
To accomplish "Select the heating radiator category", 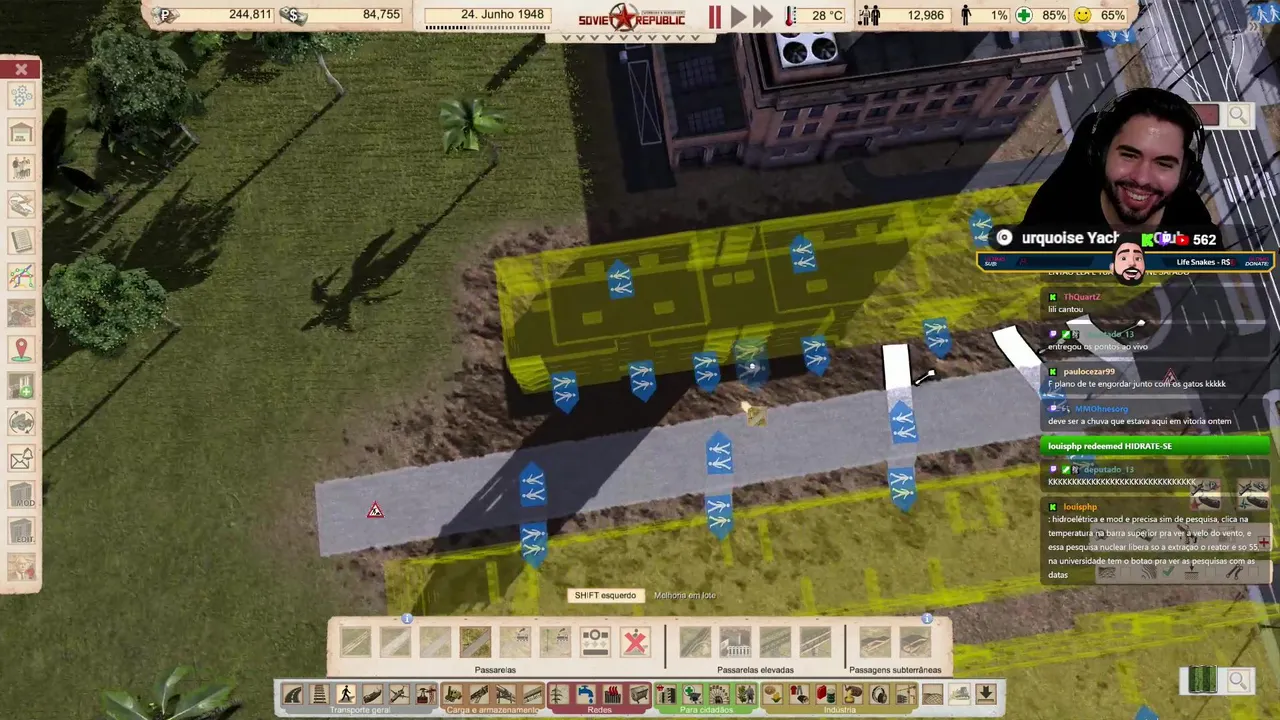I will [613, 694].
